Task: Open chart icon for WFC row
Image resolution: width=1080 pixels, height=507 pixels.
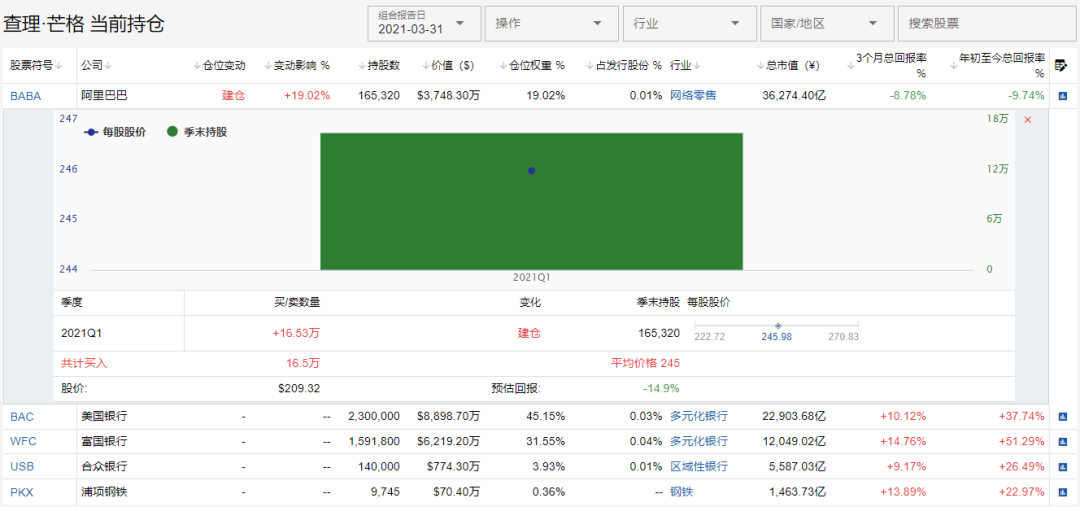Action: coord(1062,441)
